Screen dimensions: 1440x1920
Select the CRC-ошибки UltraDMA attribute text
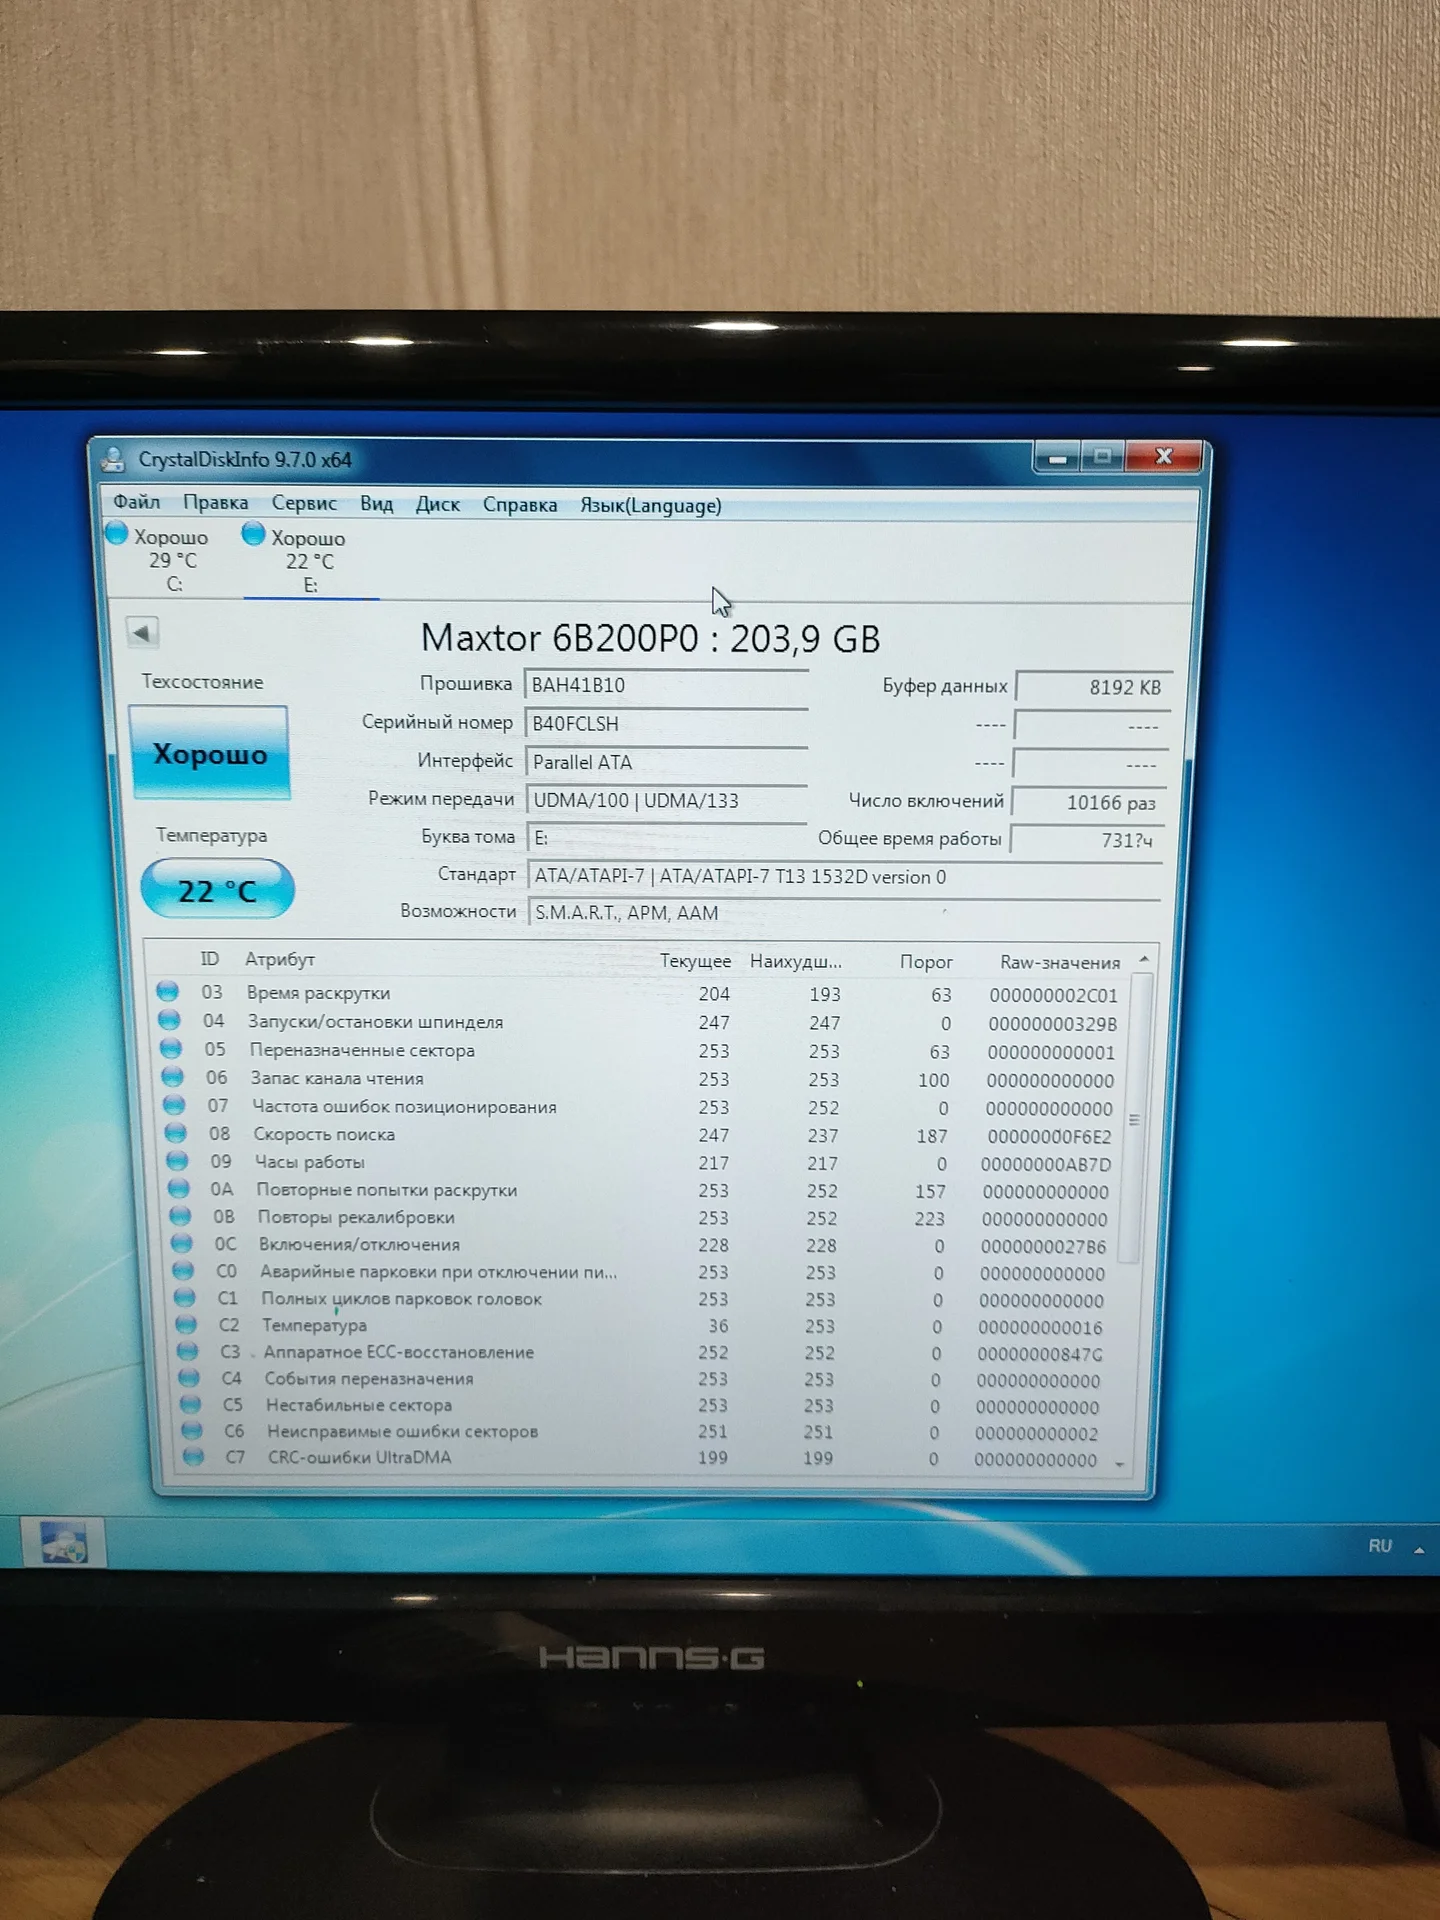[x=359, y=1457]
